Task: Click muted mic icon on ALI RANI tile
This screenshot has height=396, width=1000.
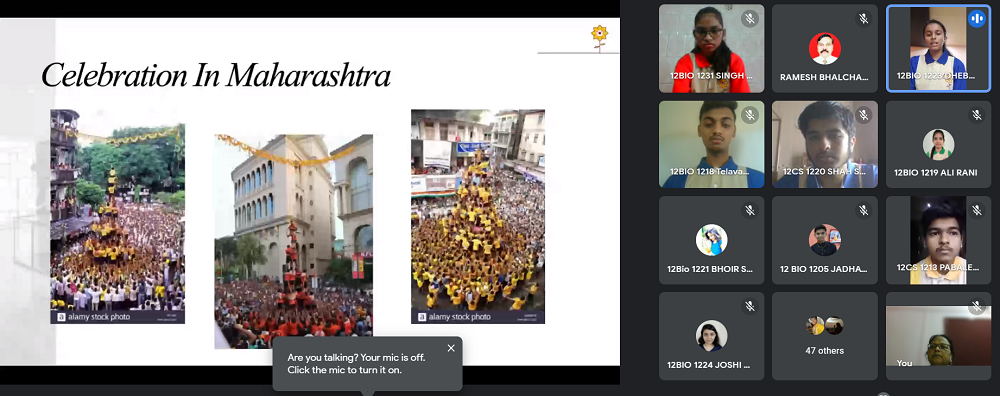Action: [976, 115]
